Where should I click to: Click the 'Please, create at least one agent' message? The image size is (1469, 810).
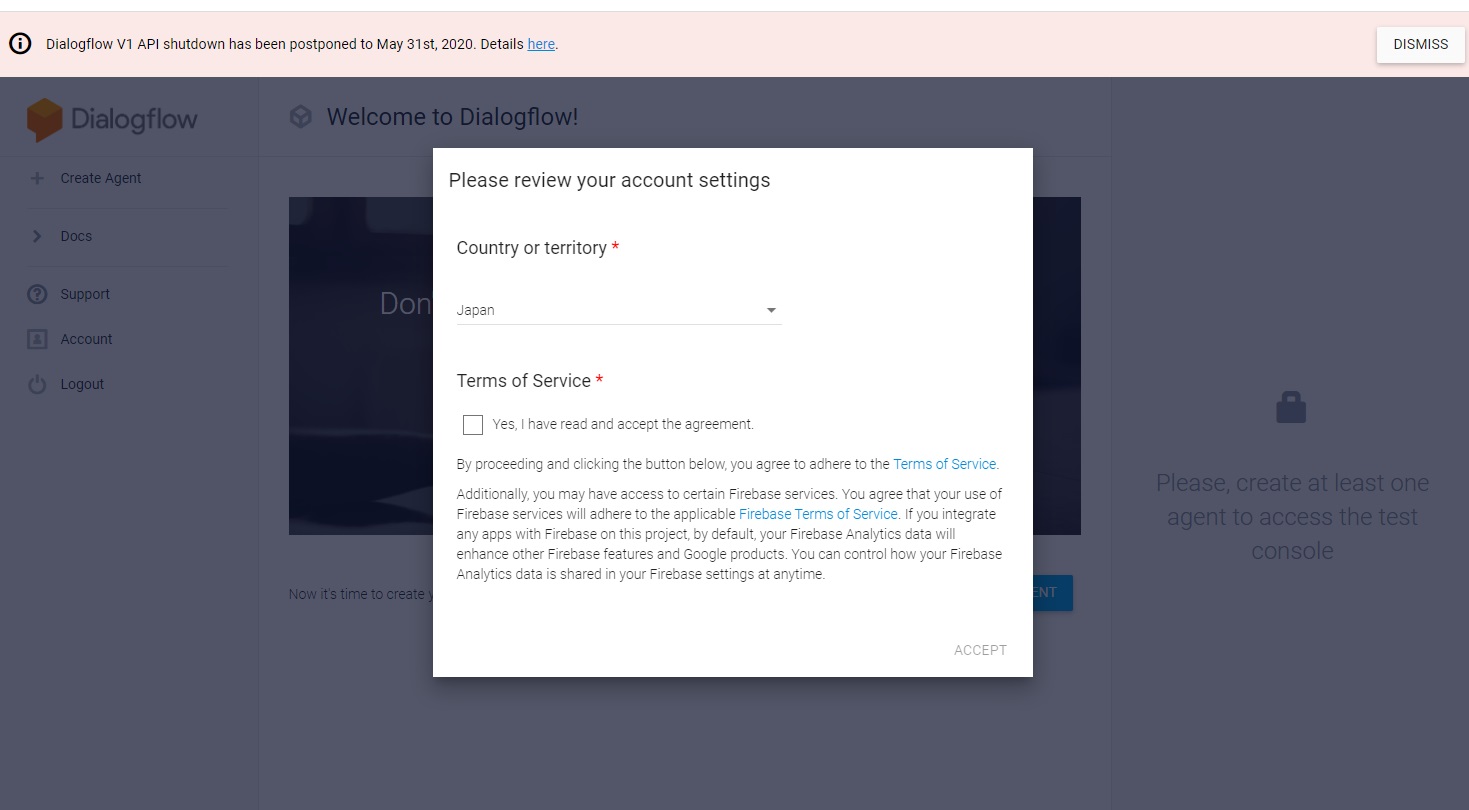tap(1292, 517)
